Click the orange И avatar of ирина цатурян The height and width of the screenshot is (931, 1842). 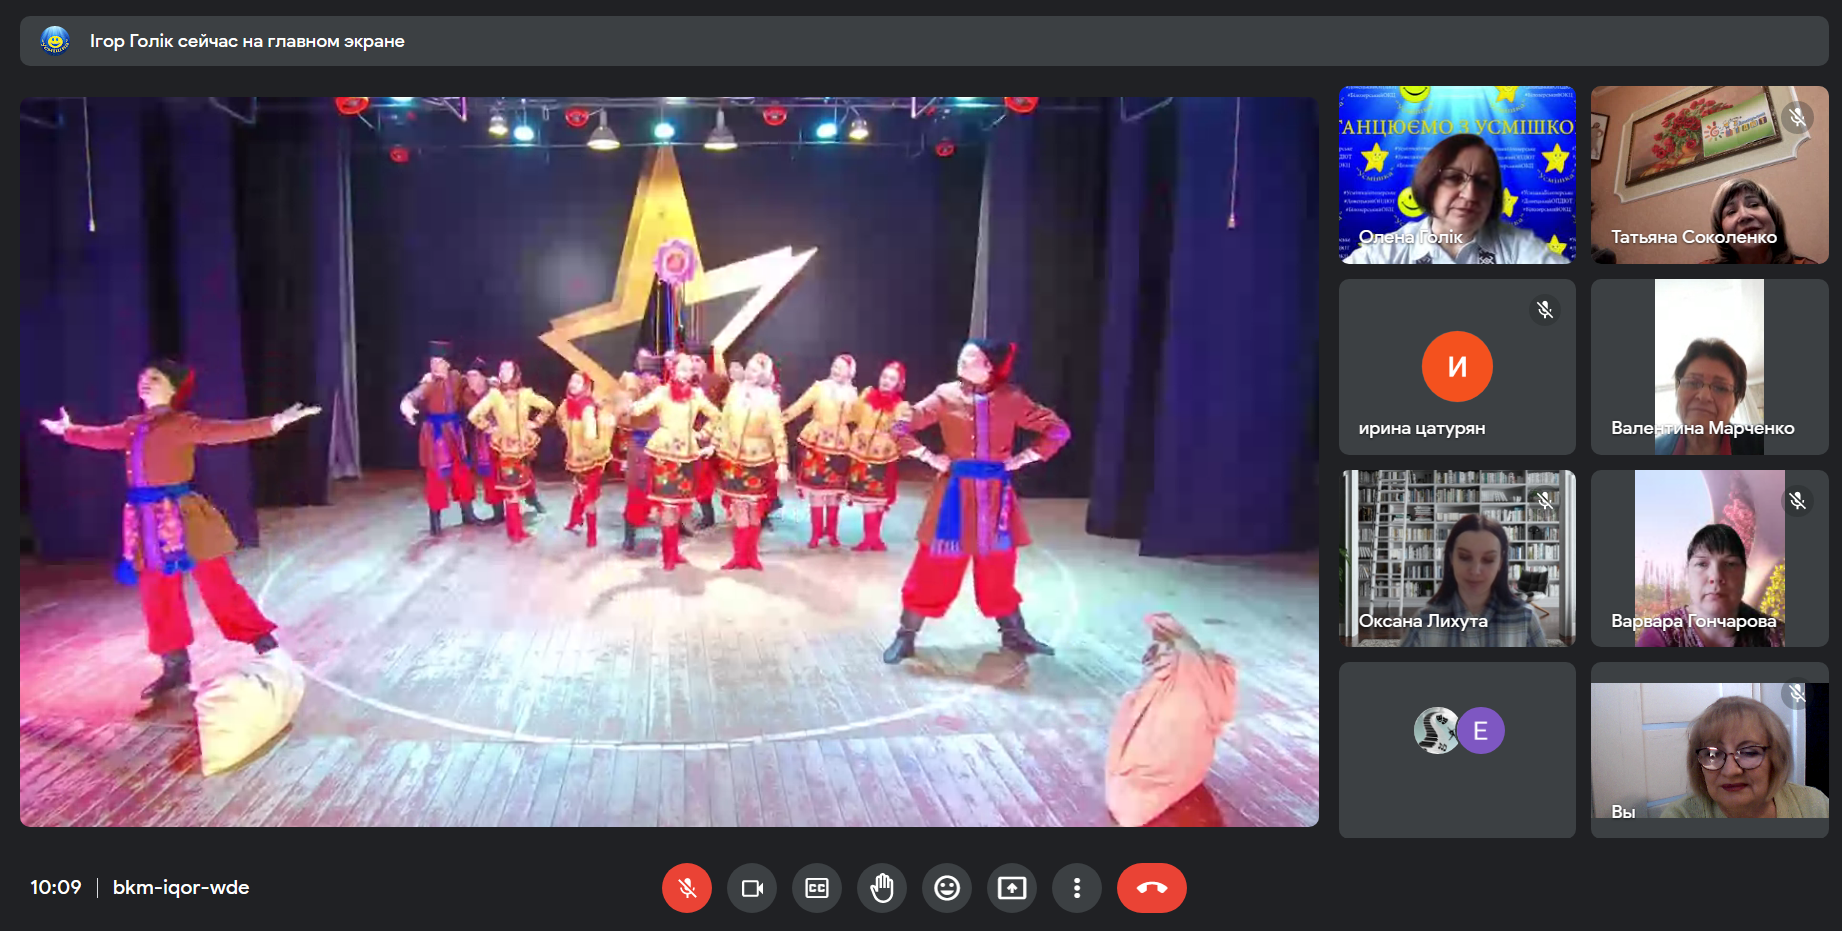pos(1457,366)
